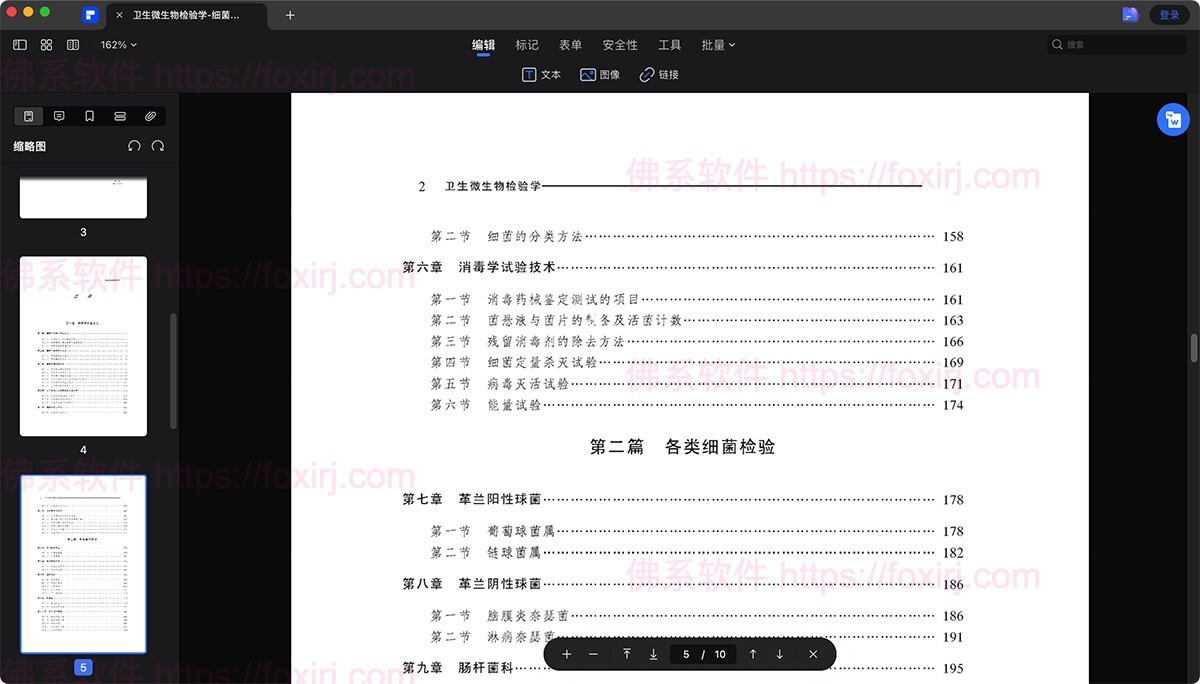
Task: Open the bookmarks panel
Action: tap(89, 115)
